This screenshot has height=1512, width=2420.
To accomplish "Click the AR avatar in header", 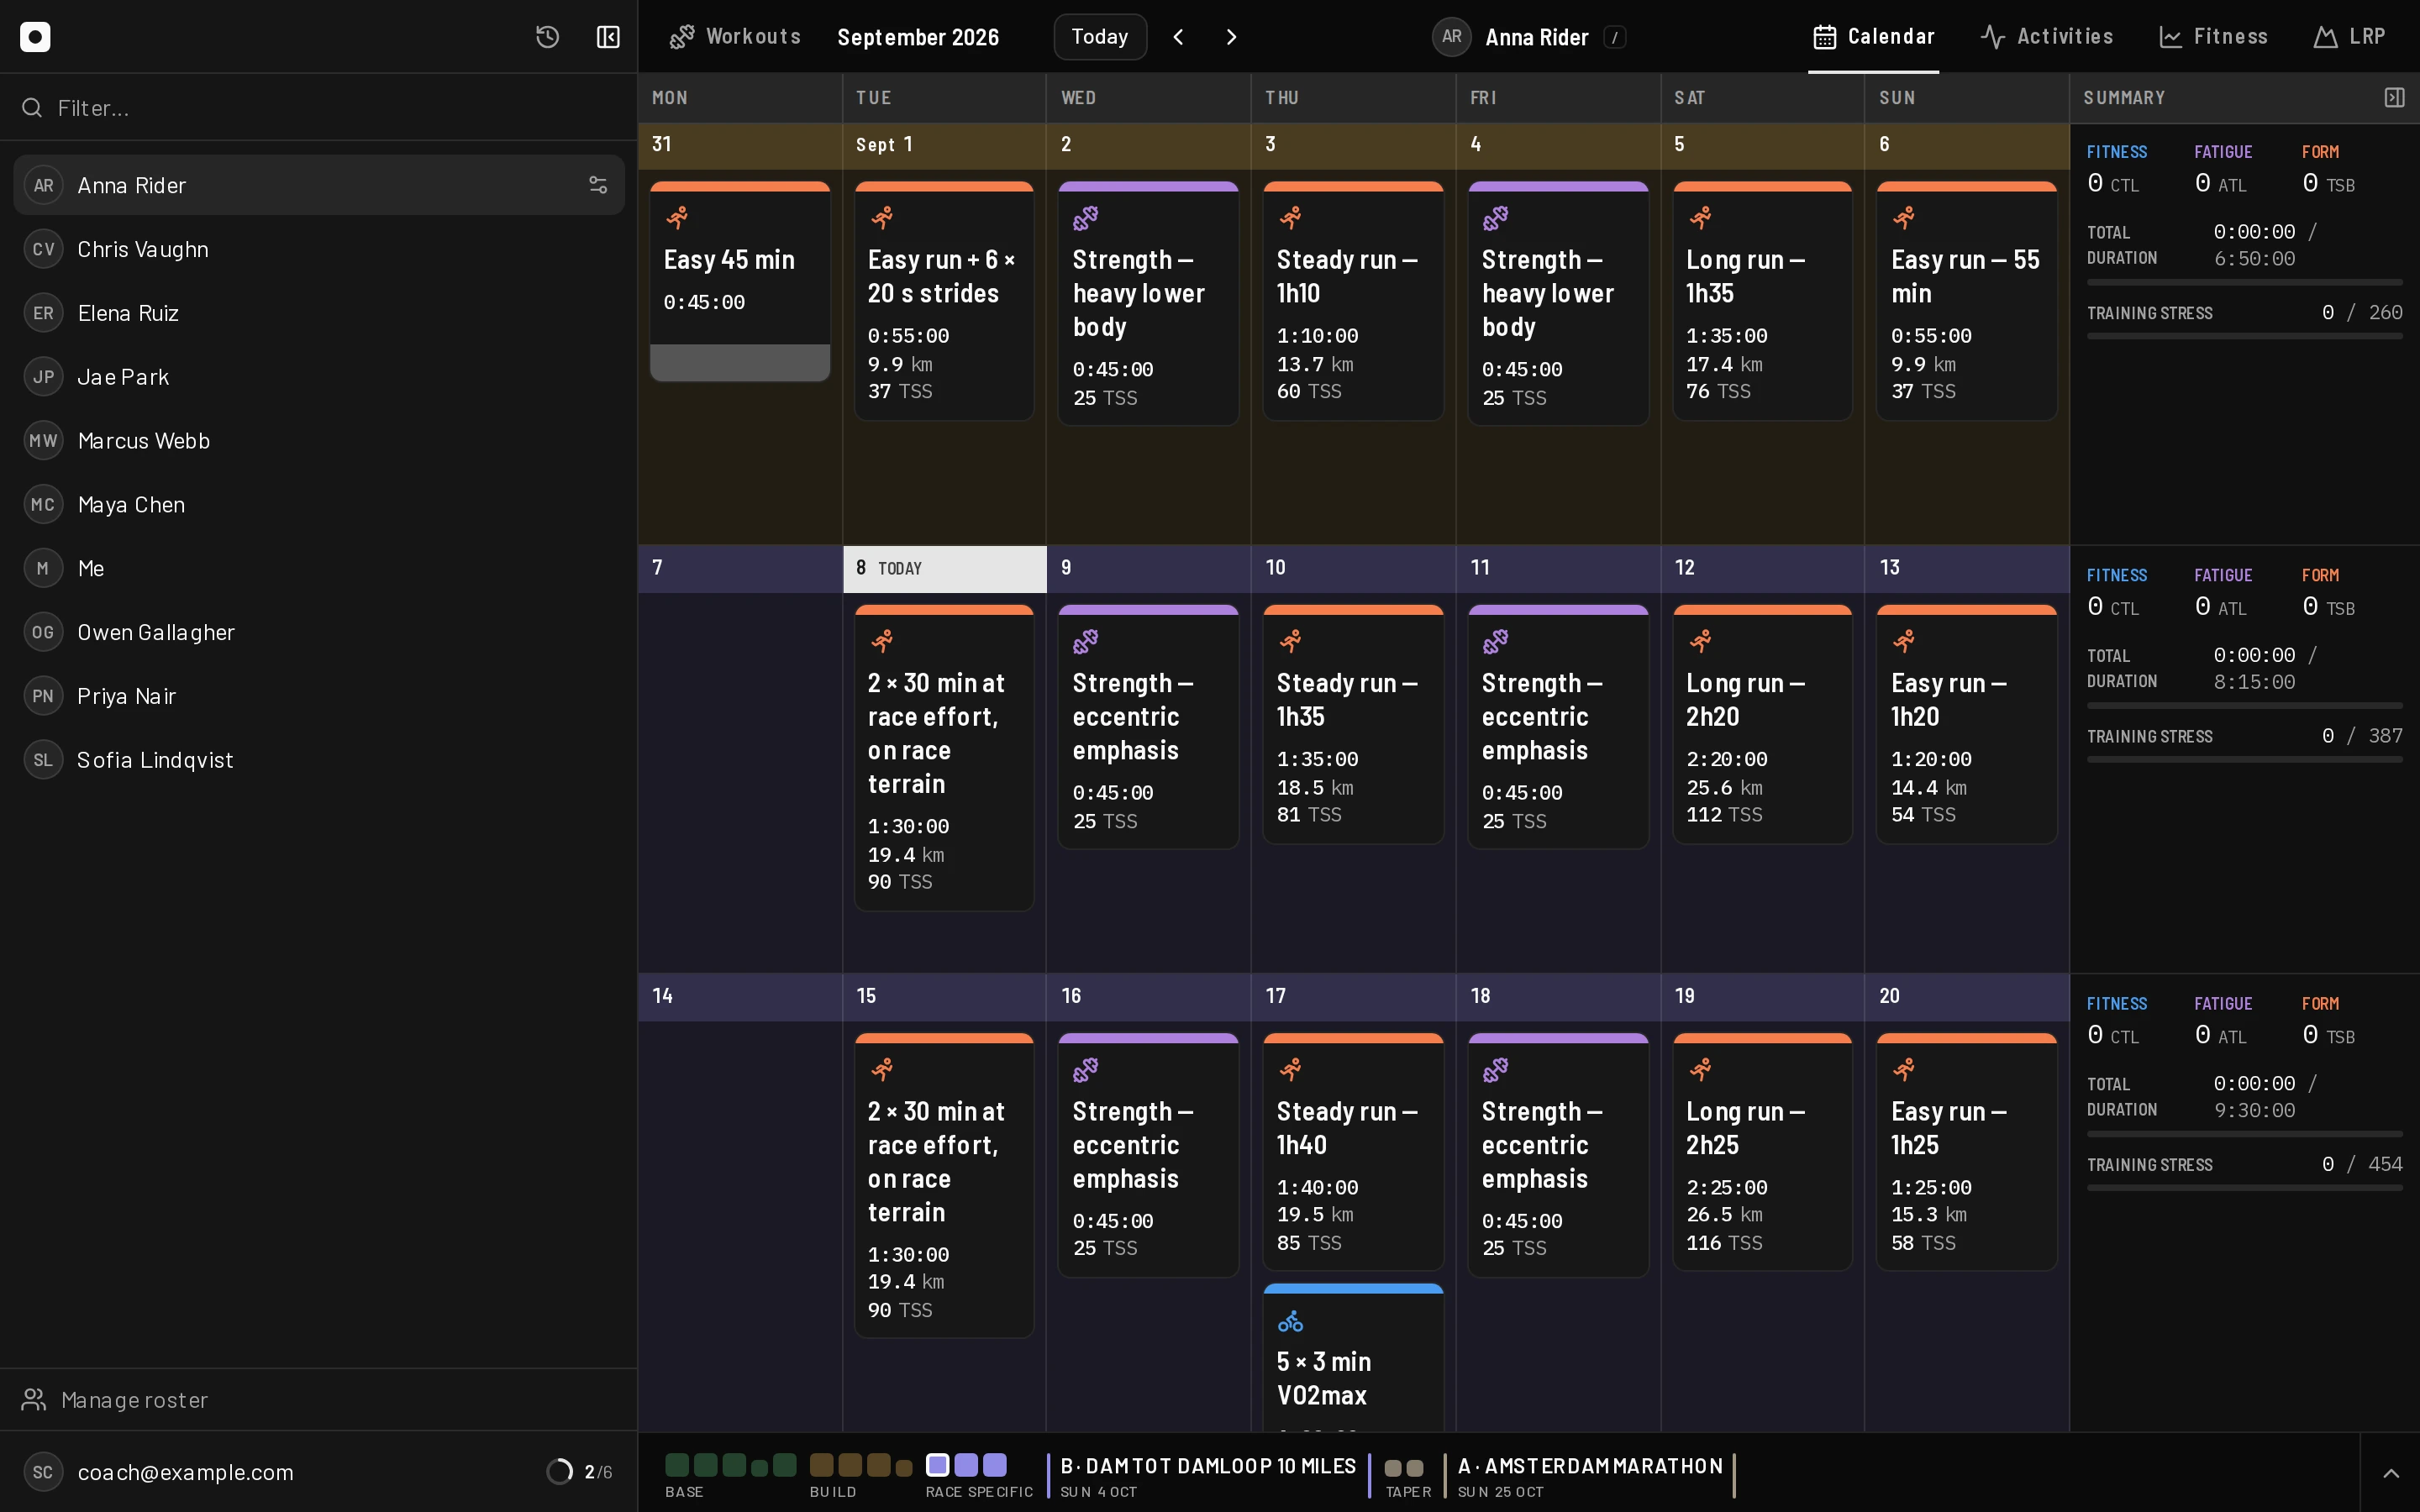I will [x=1451, y=37].
